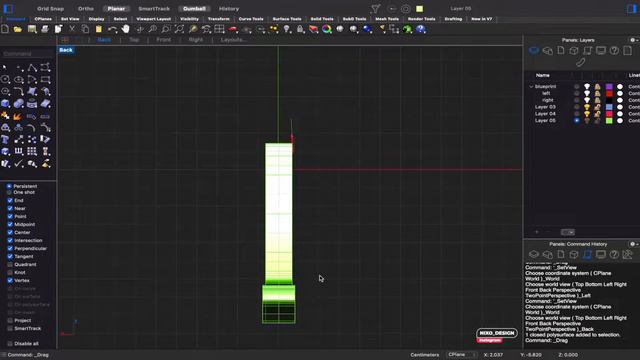The width and height of the screenshot is (640, 360).
Task: Click the padlock Lock objects icon
Action: (x=300, y=29)
